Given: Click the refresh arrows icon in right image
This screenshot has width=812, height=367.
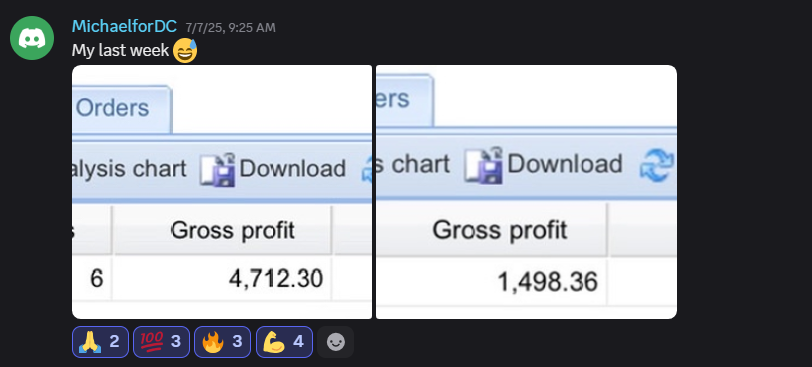Looking at the screenshot, I should pos(658,166).
